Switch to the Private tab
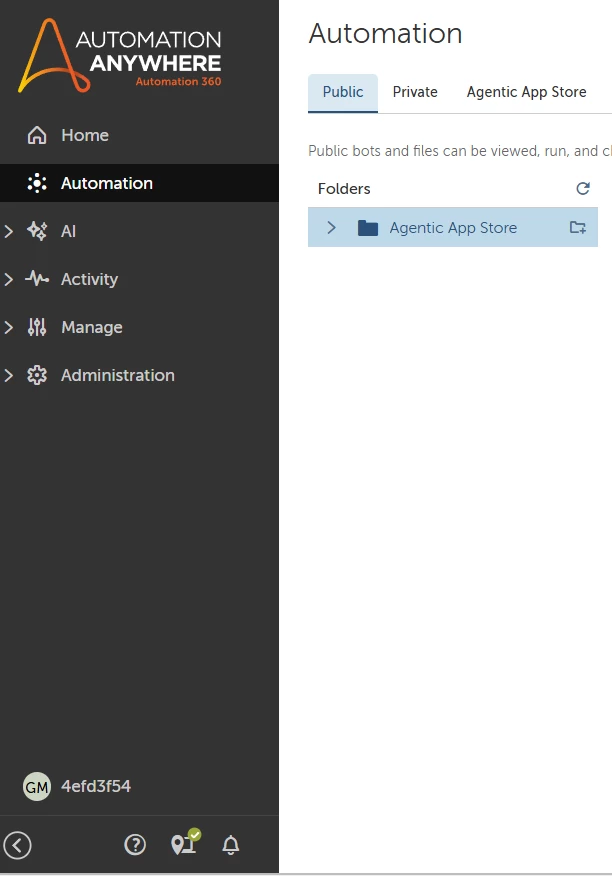Screen dimensions: 612x876 (415, 92)
